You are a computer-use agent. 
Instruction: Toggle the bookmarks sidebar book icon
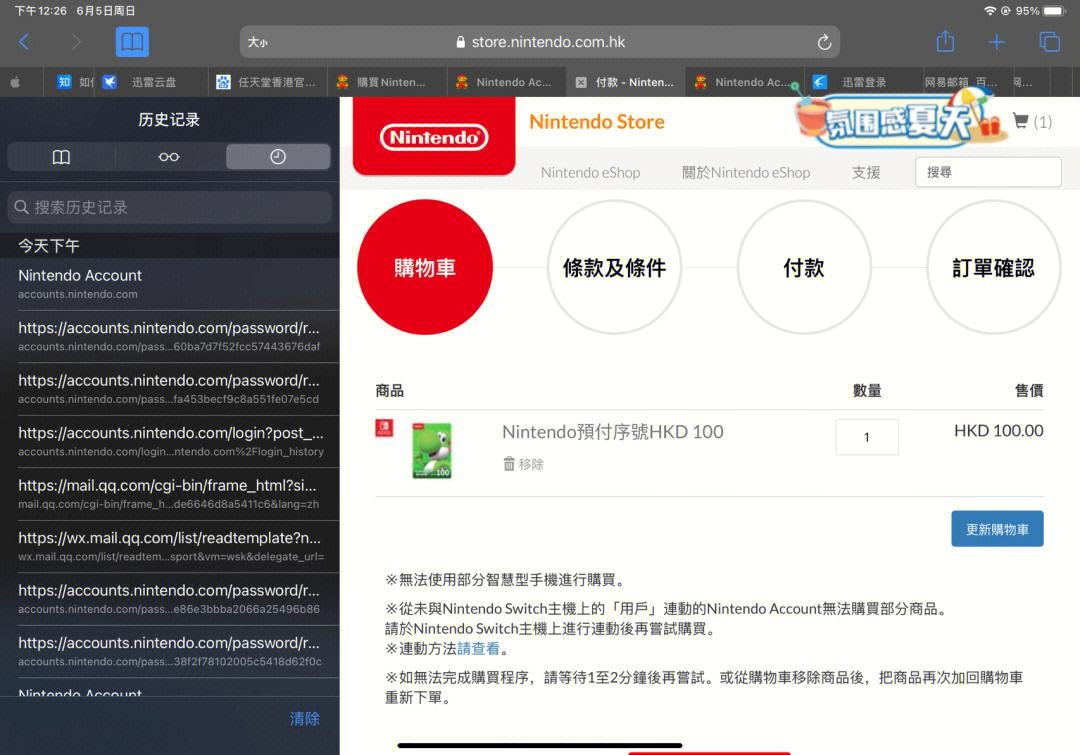[132, 42]
